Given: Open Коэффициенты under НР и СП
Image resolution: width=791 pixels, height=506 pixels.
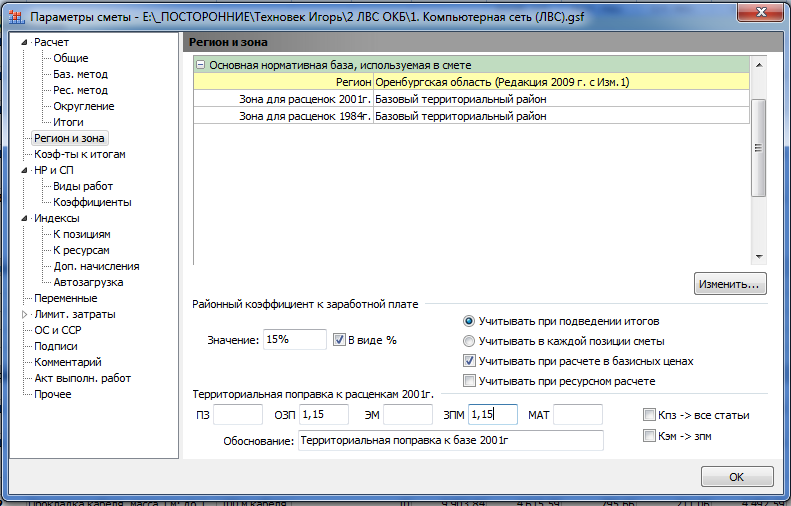Looking at the screenshot, I should 92,202.
